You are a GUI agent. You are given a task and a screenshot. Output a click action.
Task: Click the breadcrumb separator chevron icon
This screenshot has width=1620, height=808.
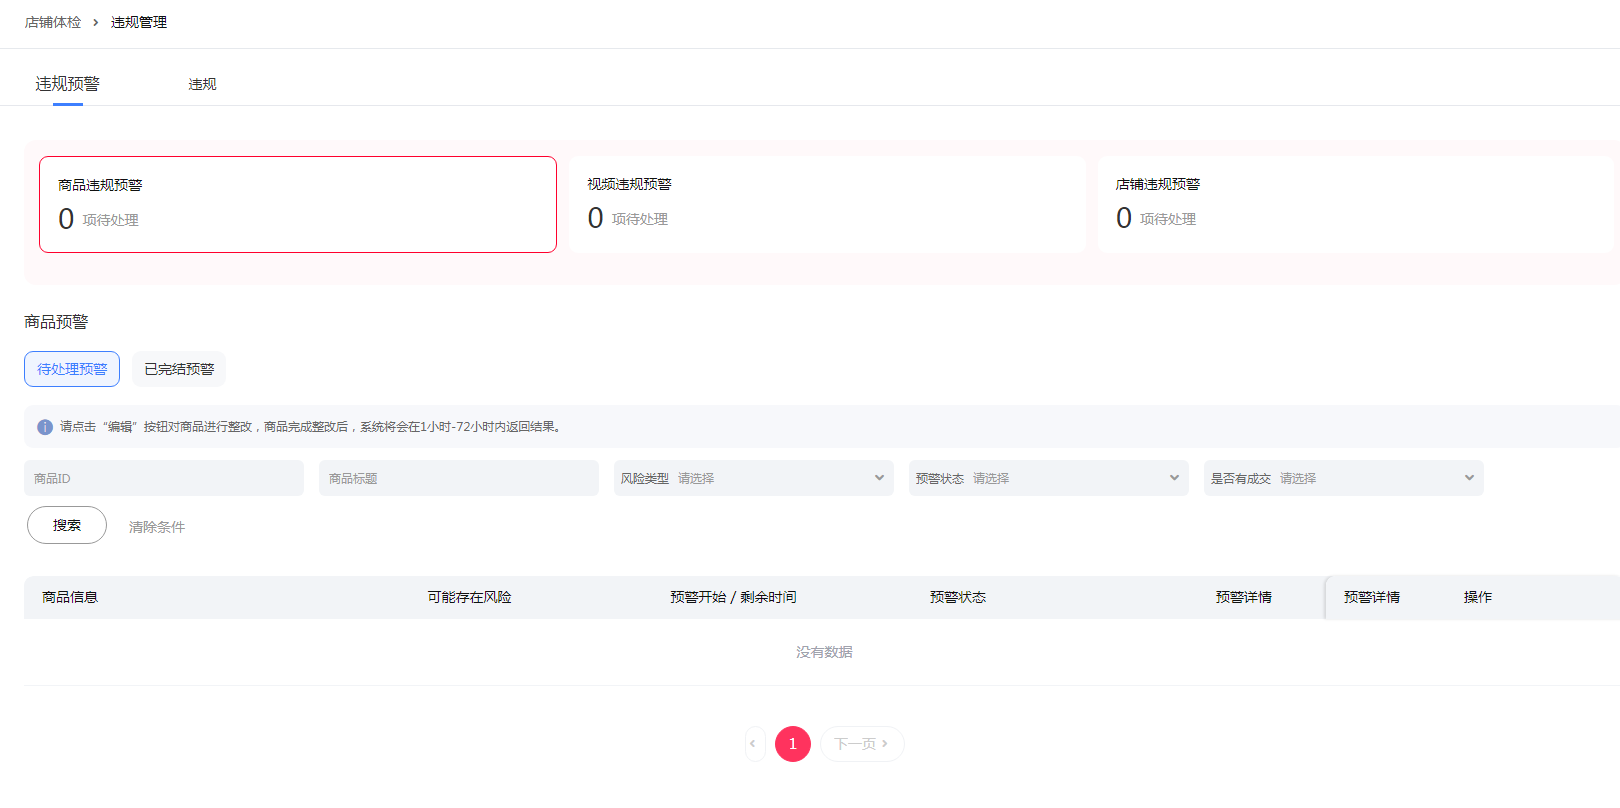[x=96, y=22]
